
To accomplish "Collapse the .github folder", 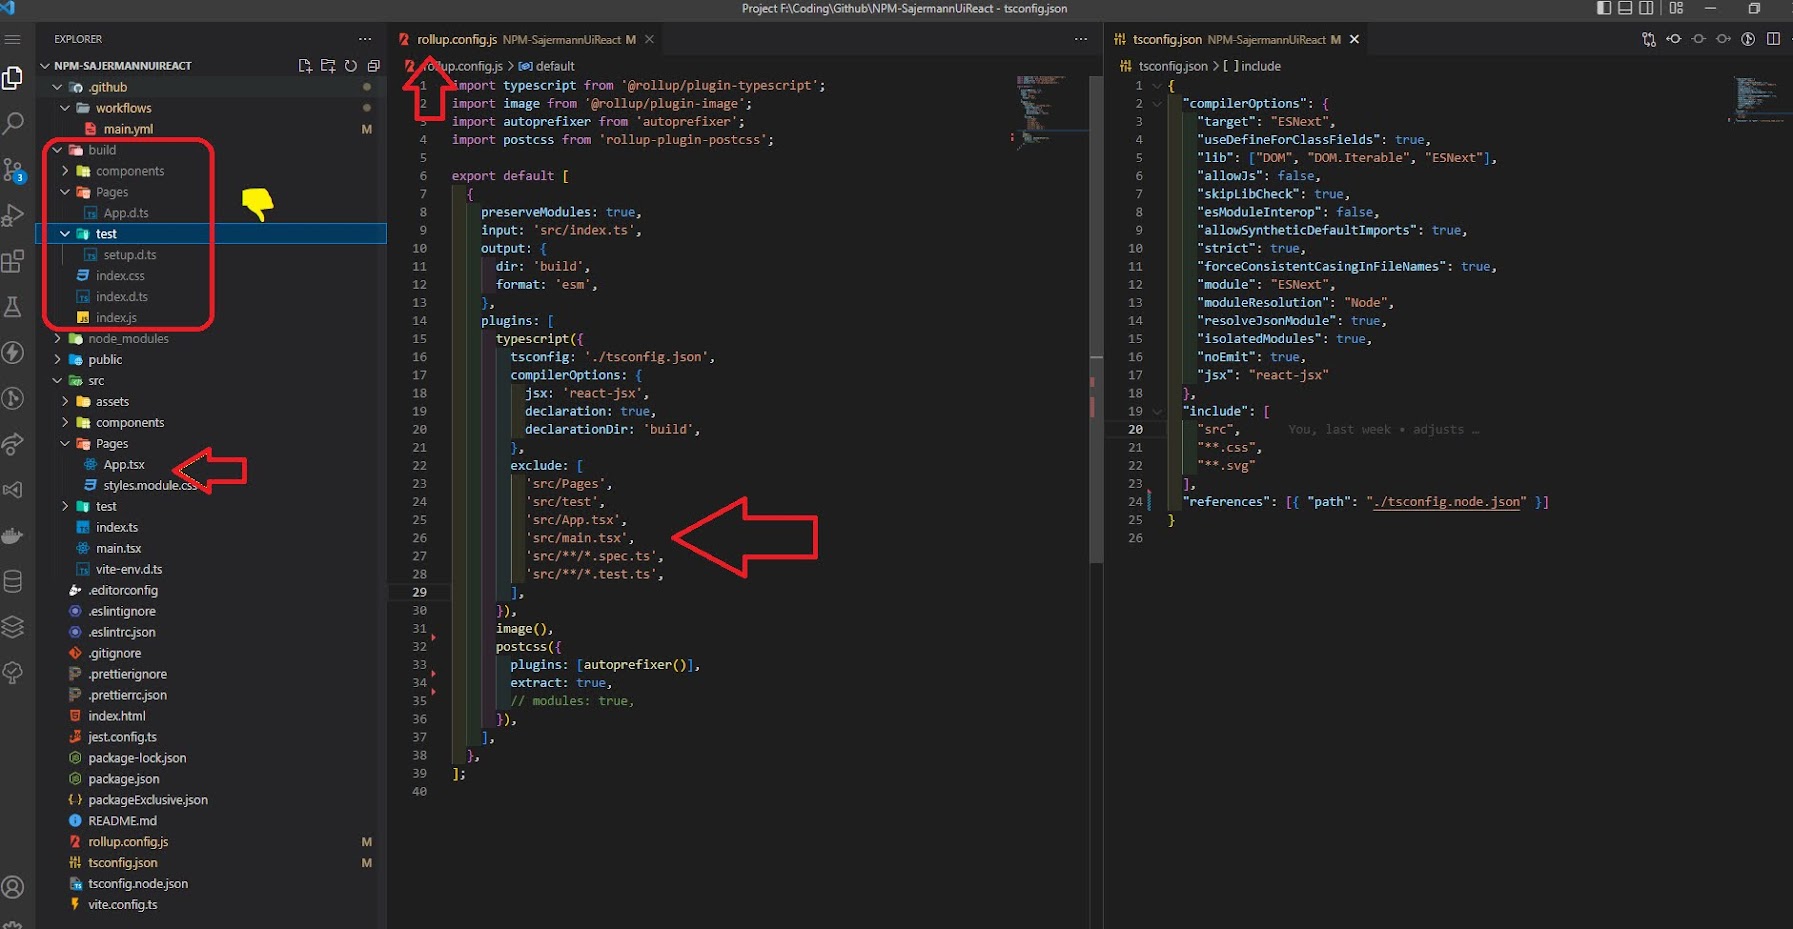I will tap(58, 87).
